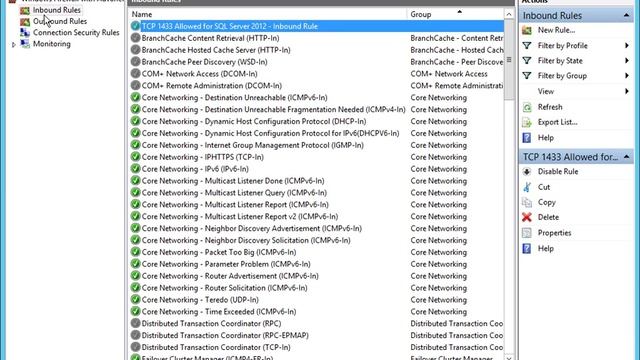This screenshot has height=360, width=640.
Task: Click the Delete red X icon
Action: click(x=527, y=218)
